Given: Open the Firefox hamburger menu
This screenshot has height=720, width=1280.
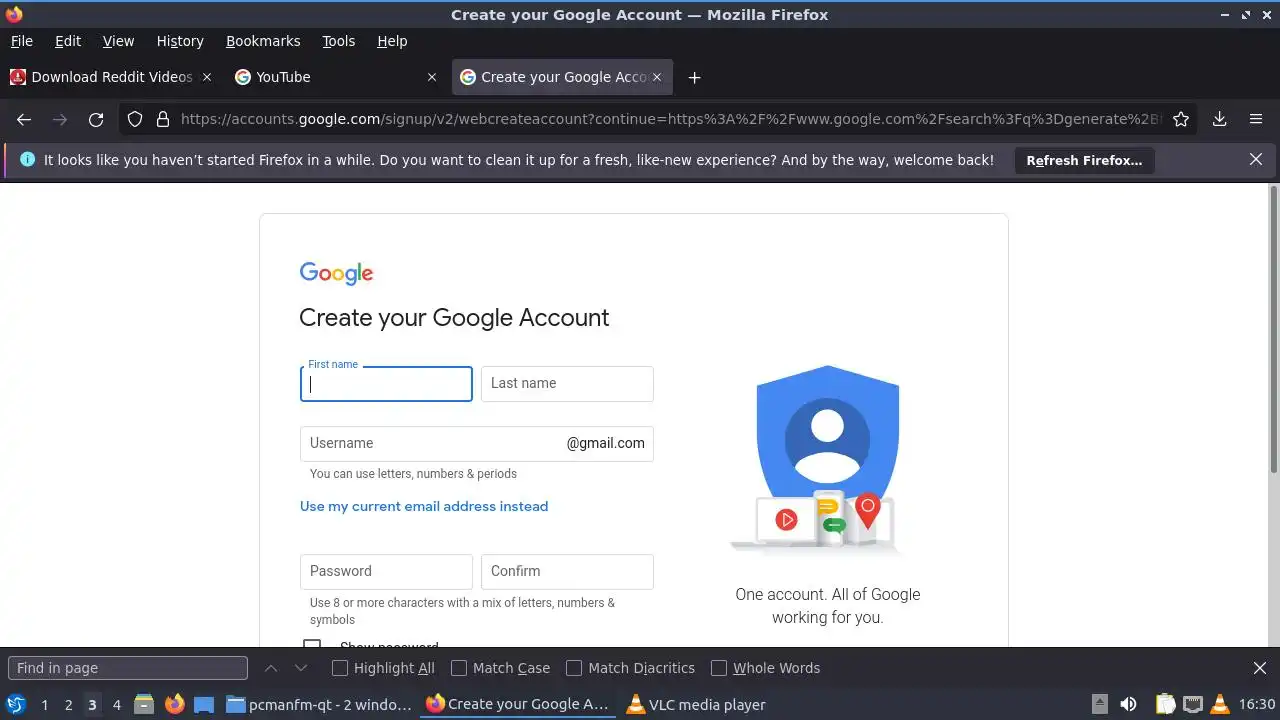Looking at the screenshot, I should coord(1256,119).
